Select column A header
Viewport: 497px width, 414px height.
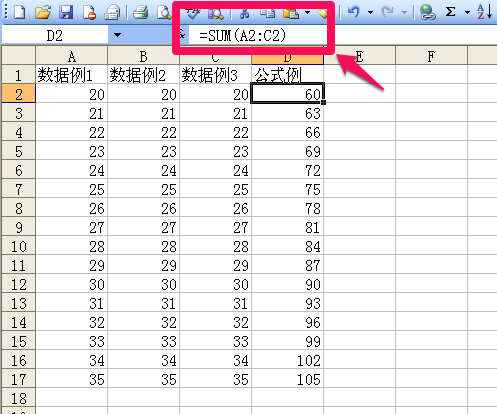[71, 56]
